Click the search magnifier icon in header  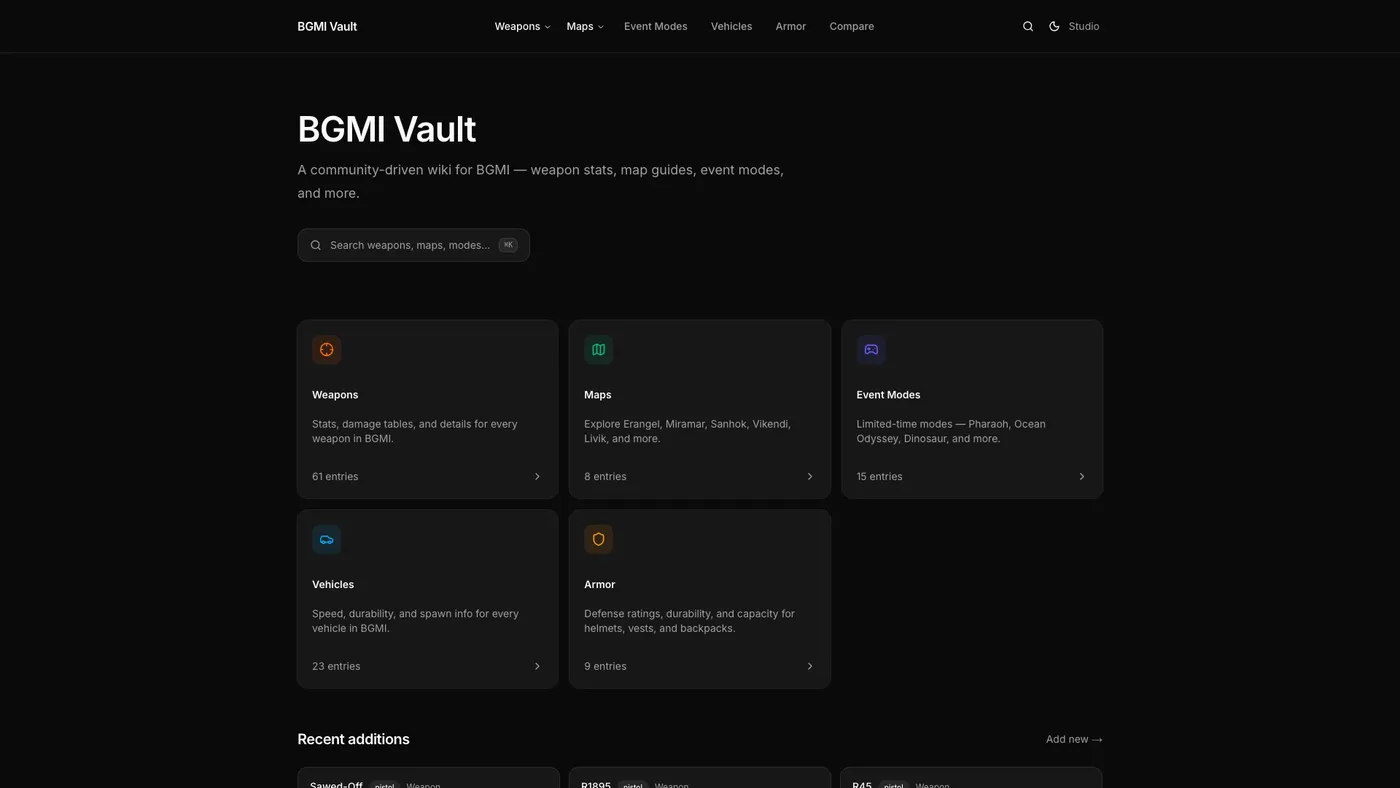pos(1028,27)
